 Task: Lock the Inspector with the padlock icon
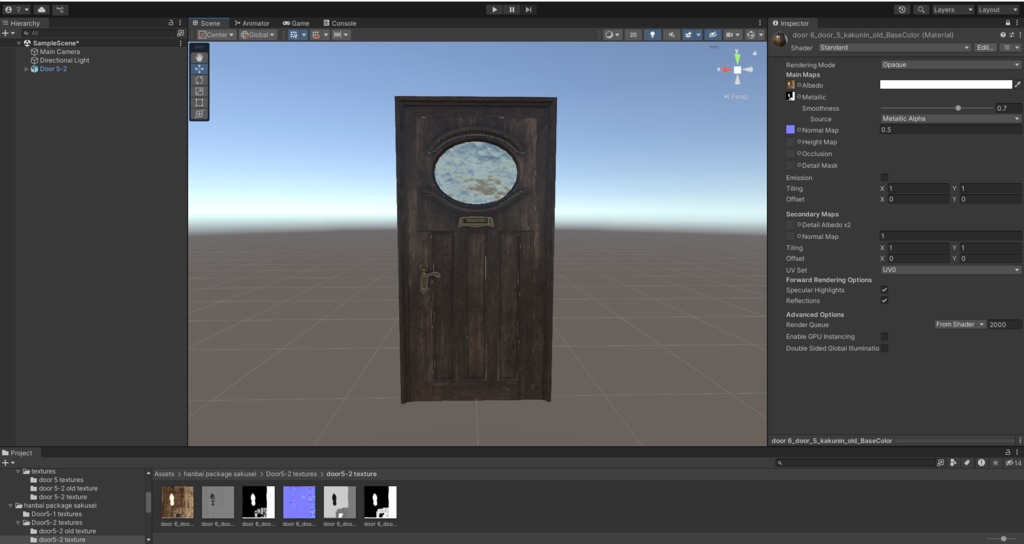[1008, 23]
